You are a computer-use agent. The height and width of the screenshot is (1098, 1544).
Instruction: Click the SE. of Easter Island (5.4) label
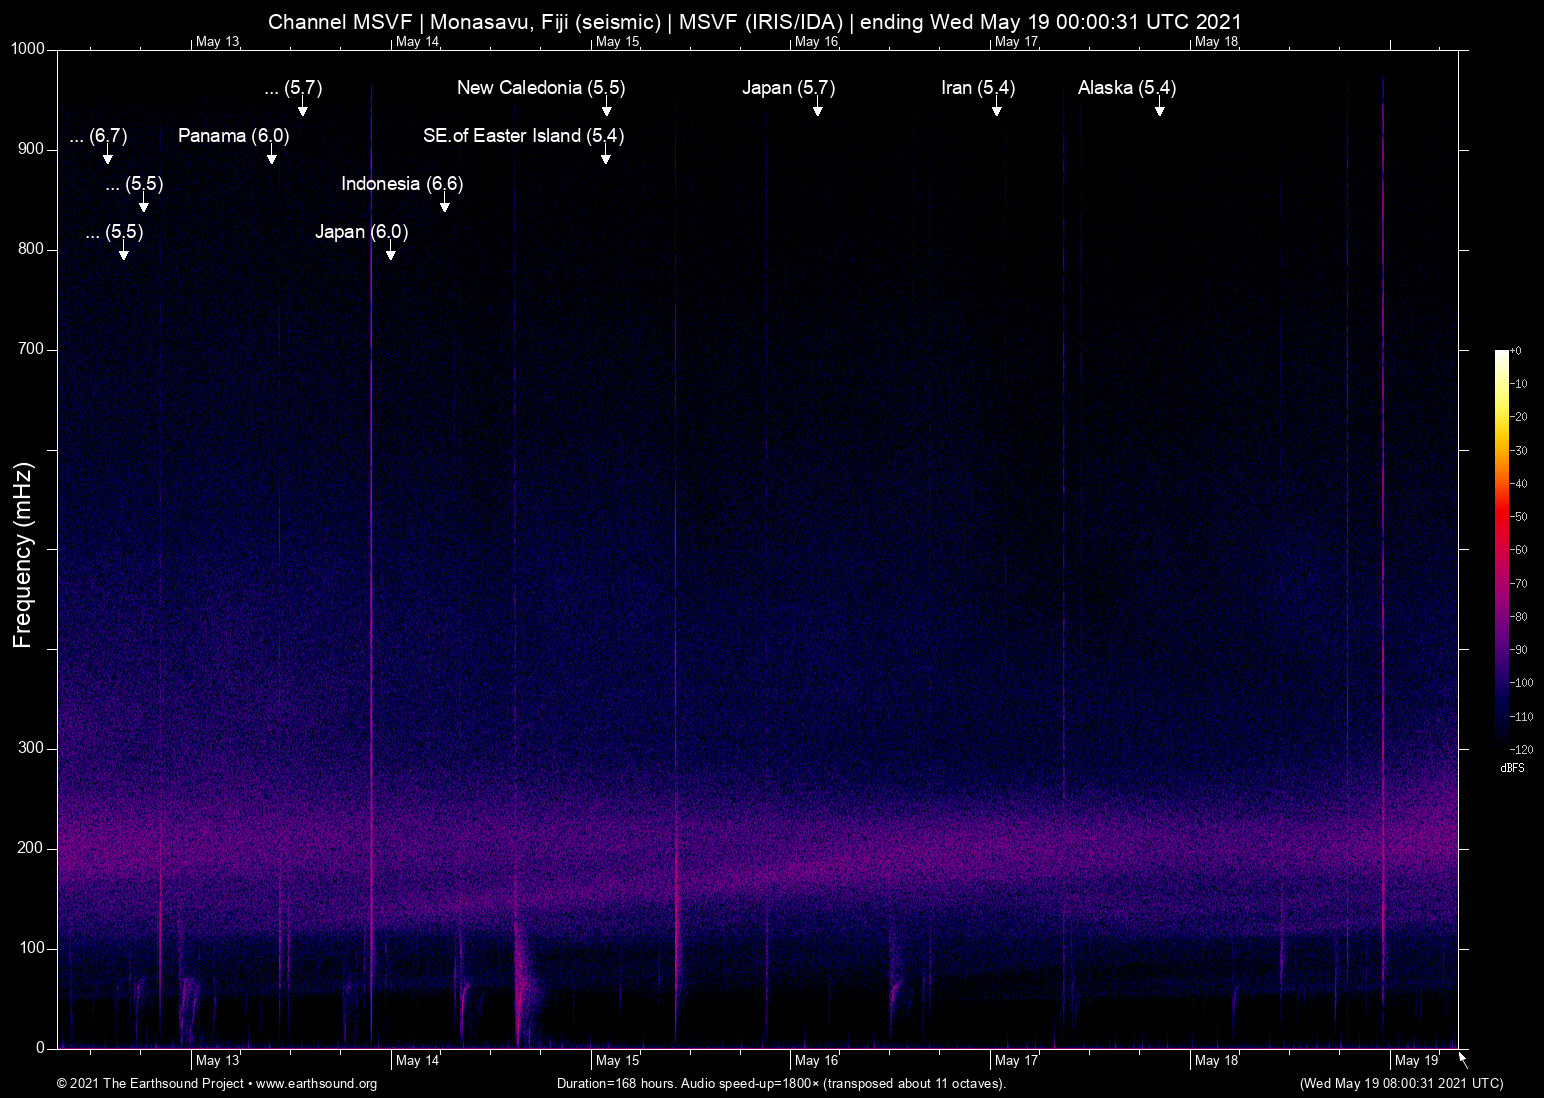point(522,136)
